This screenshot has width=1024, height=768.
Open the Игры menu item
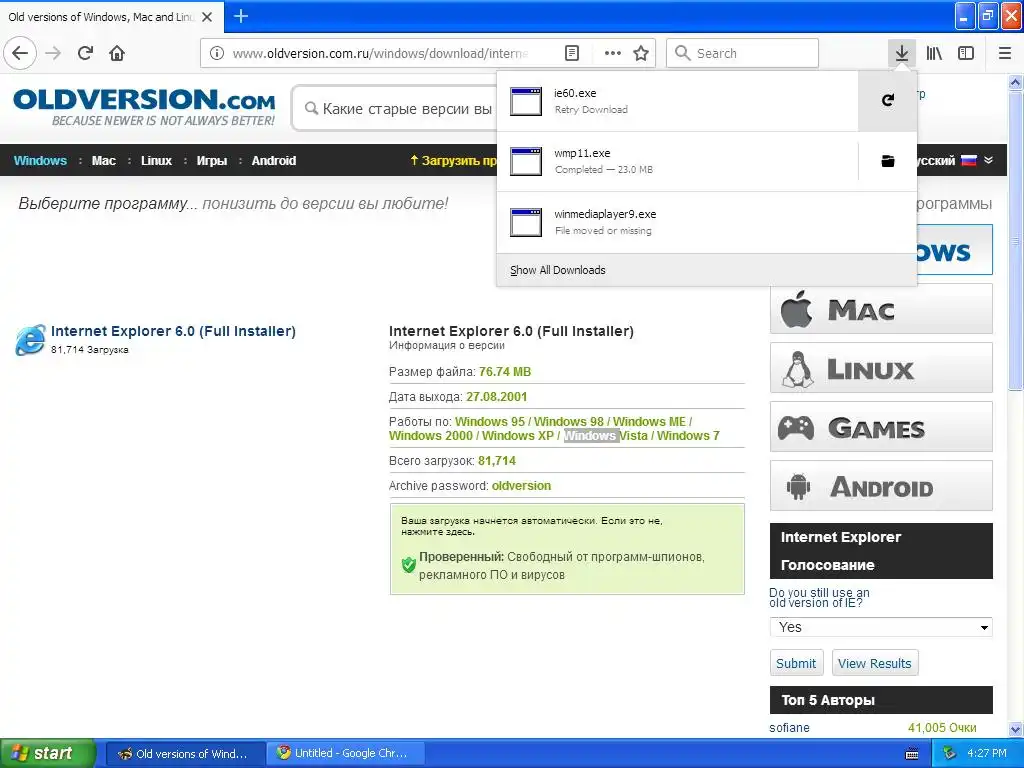212,161
